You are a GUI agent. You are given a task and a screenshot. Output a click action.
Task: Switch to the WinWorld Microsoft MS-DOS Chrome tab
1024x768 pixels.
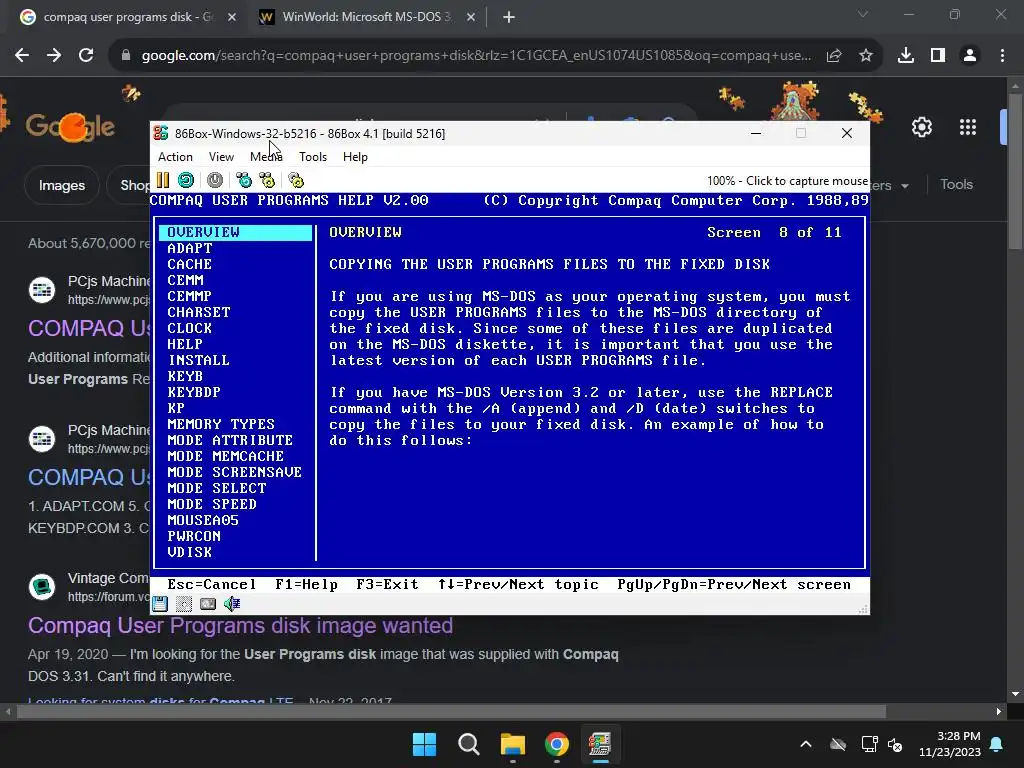tap(366, 17)
